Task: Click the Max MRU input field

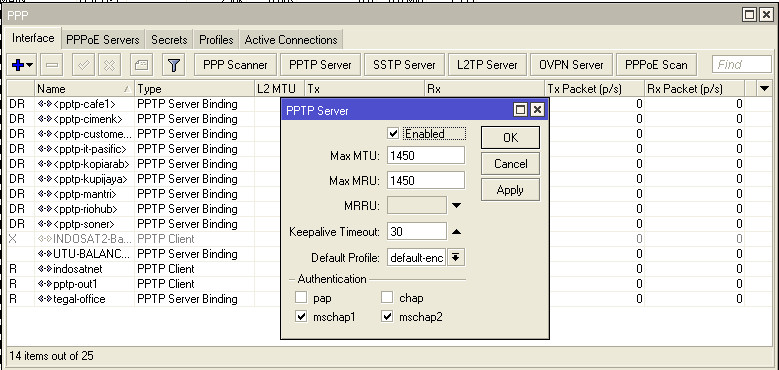Action: [426, 180]
